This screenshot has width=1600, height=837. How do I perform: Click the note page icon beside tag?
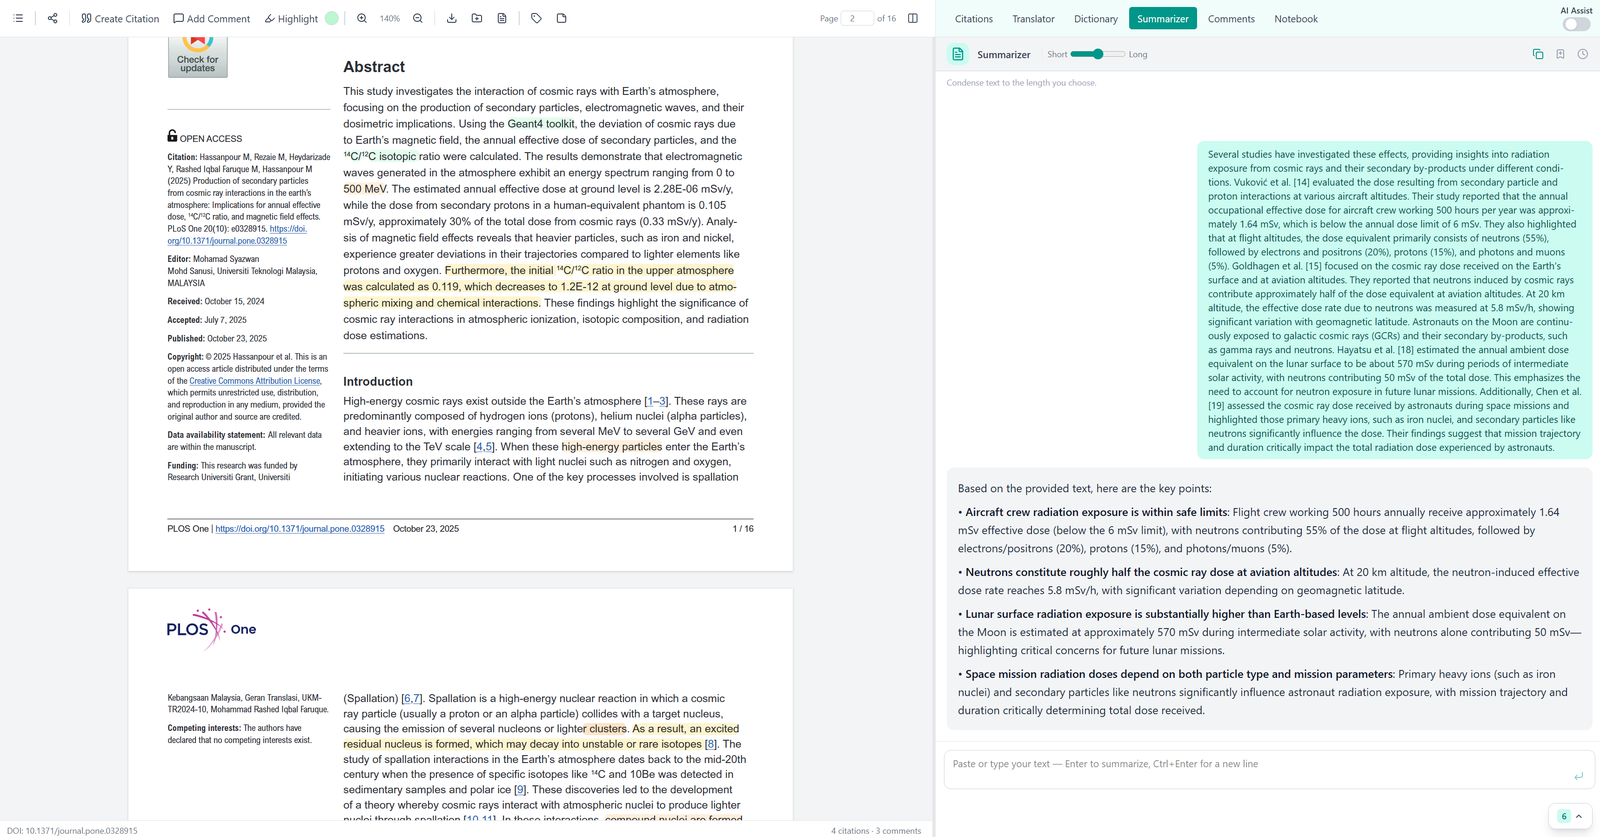(x=562, y=18)
